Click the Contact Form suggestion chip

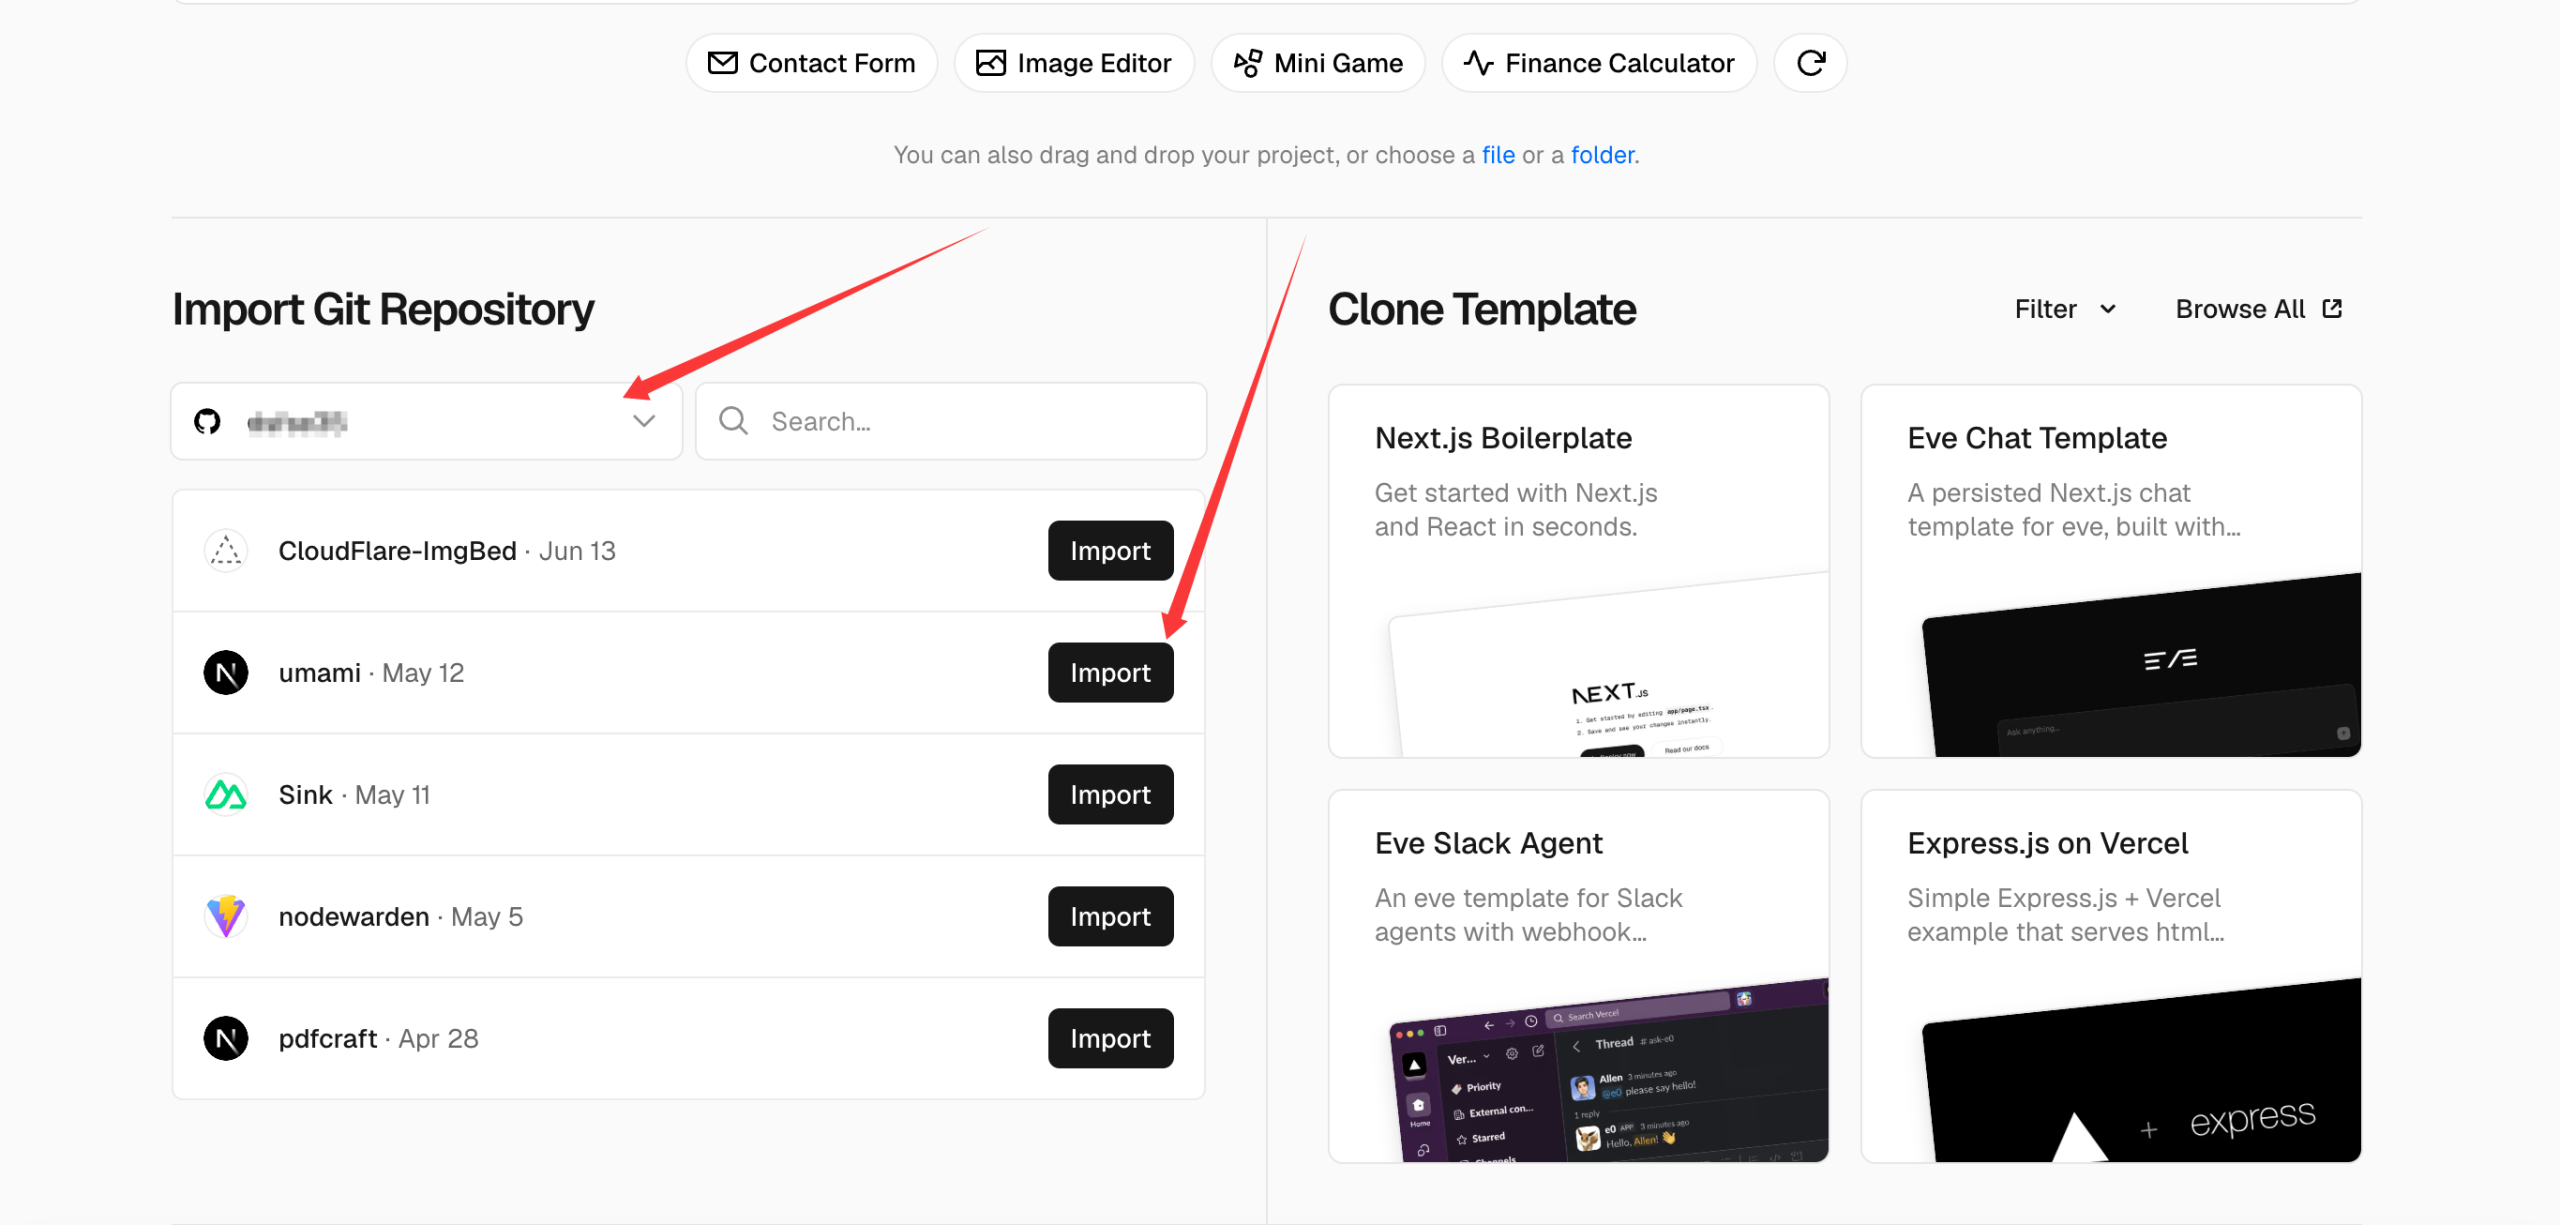[811, 63]
